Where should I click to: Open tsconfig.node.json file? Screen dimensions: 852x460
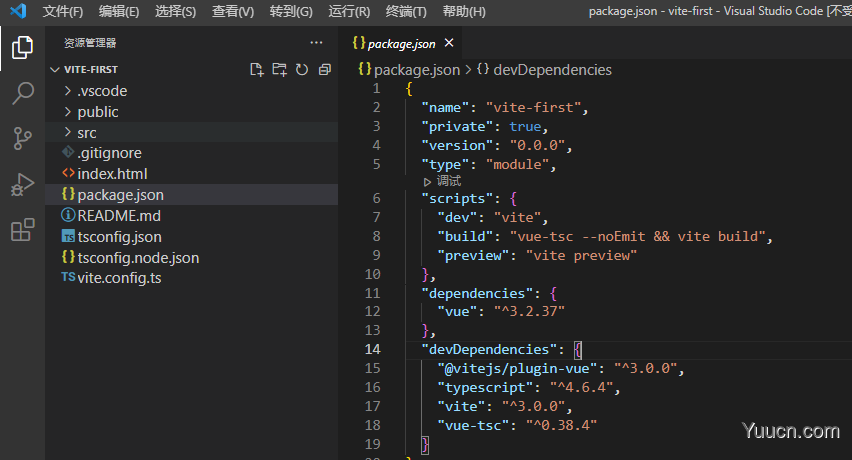pos(191,257)
